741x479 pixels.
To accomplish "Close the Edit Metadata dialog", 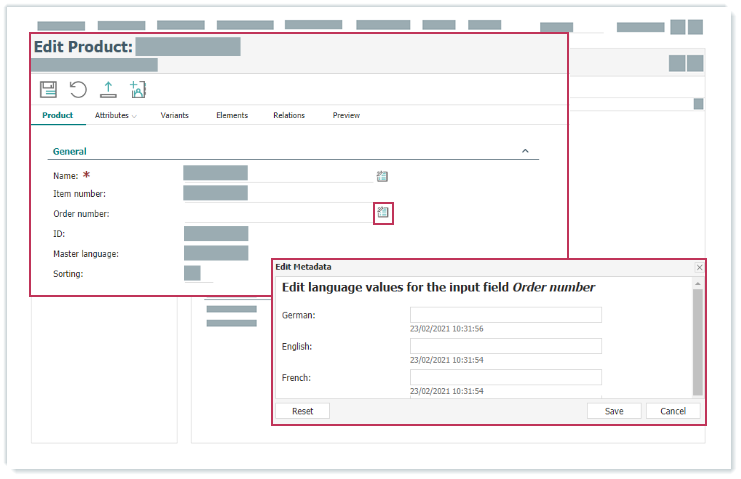I will 699,268.
